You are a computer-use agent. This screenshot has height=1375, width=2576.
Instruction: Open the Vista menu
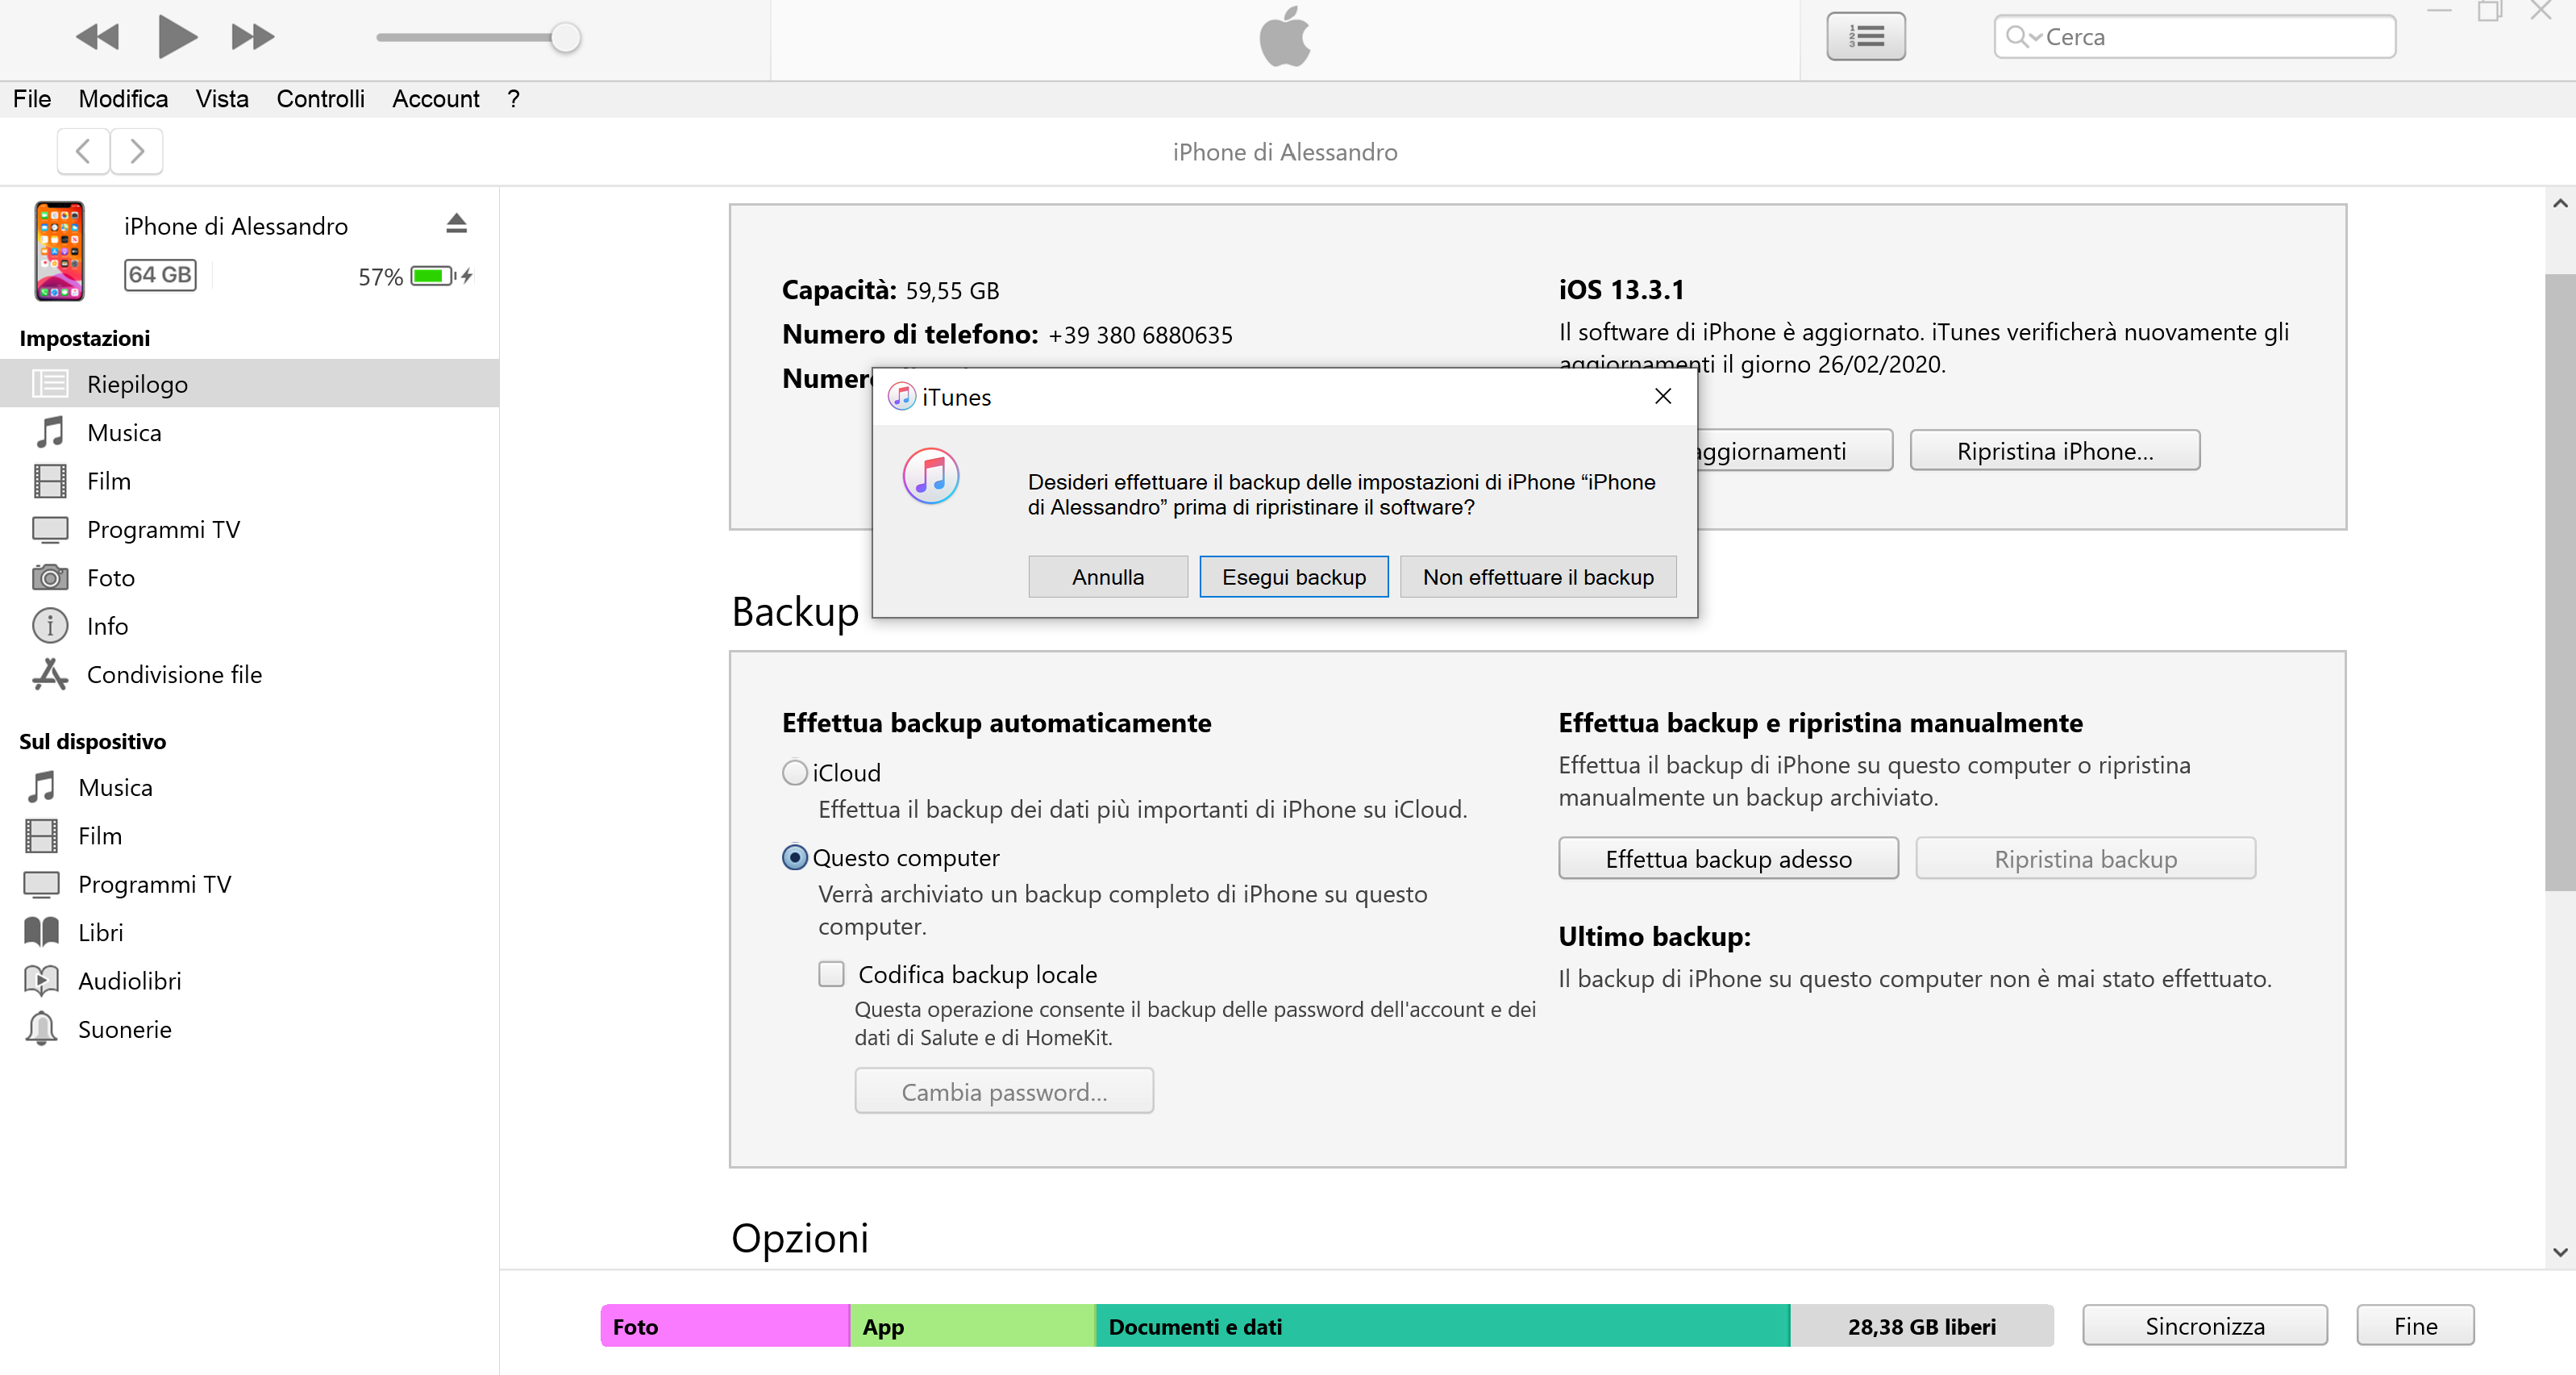tap(222, 99)
